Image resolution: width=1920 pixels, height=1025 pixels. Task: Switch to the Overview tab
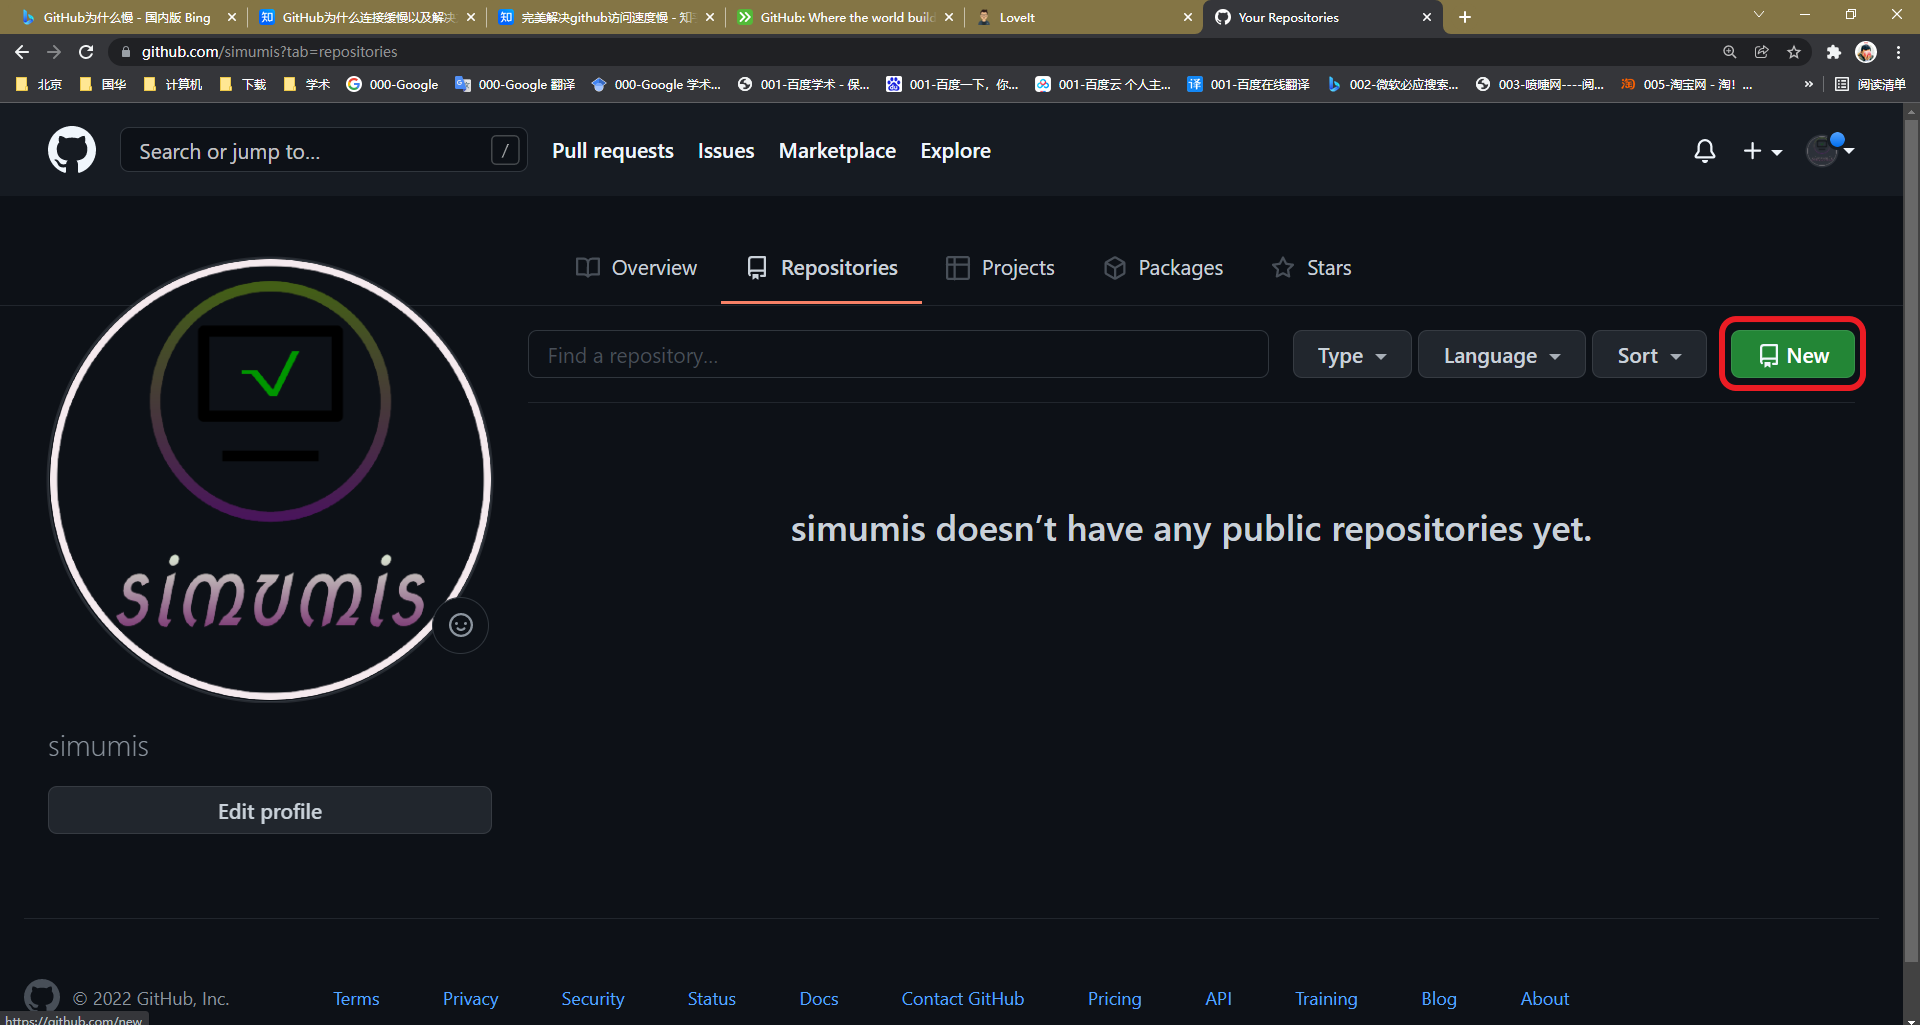click(x=636, y=268)
